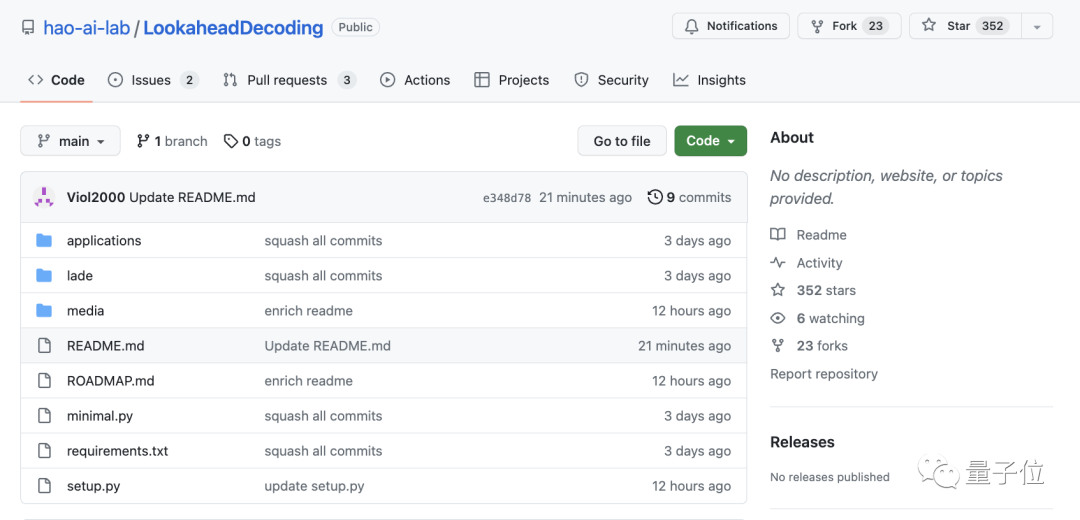Expand the main branch selector
The width and height of the screenshot is (1080, 520).
70,141
